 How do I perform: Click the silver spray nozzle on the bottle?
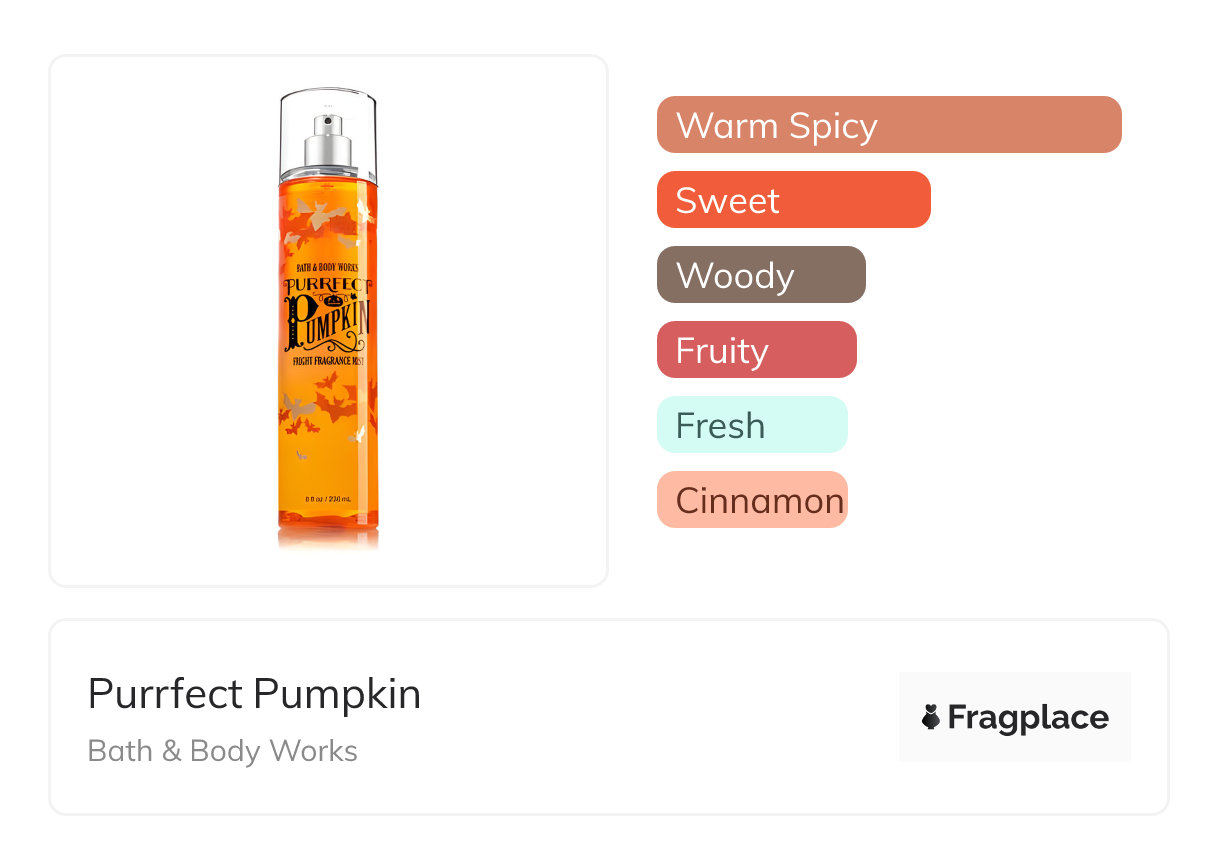pos(331,139)
